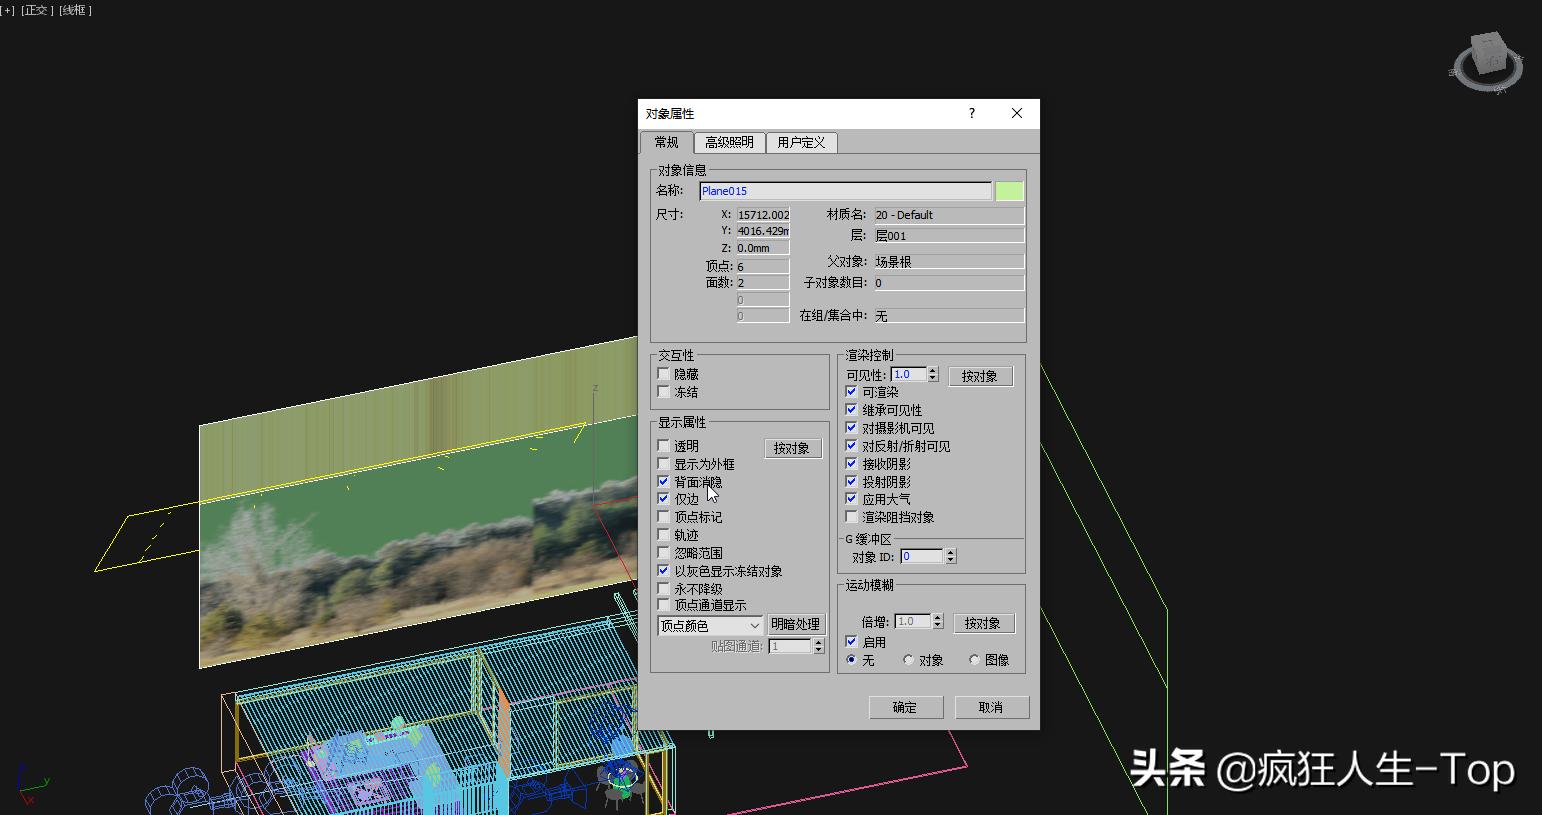Switch to the 用户定义 tab
Image resolution: width=1542 pixels, height=815 pixels.
(x=800, y=142)
